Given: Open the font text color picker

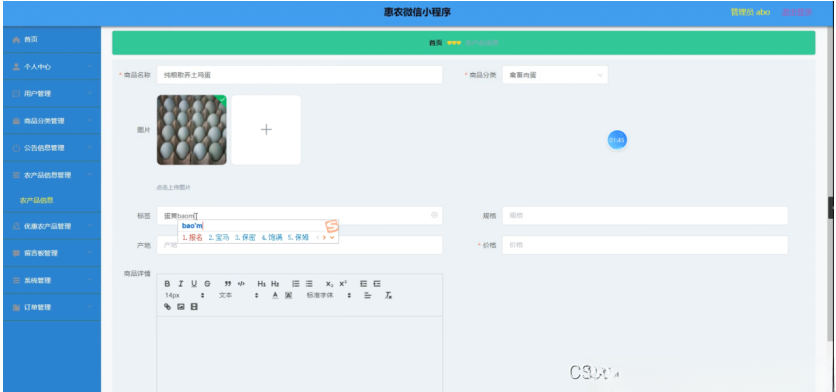Looking at the screenshot, I should [276, 295].
